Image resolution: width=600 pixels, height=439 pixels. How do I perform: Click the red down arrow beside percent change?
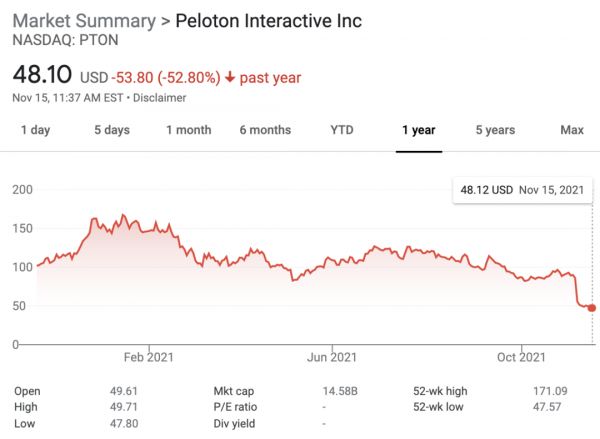[229, 78]
